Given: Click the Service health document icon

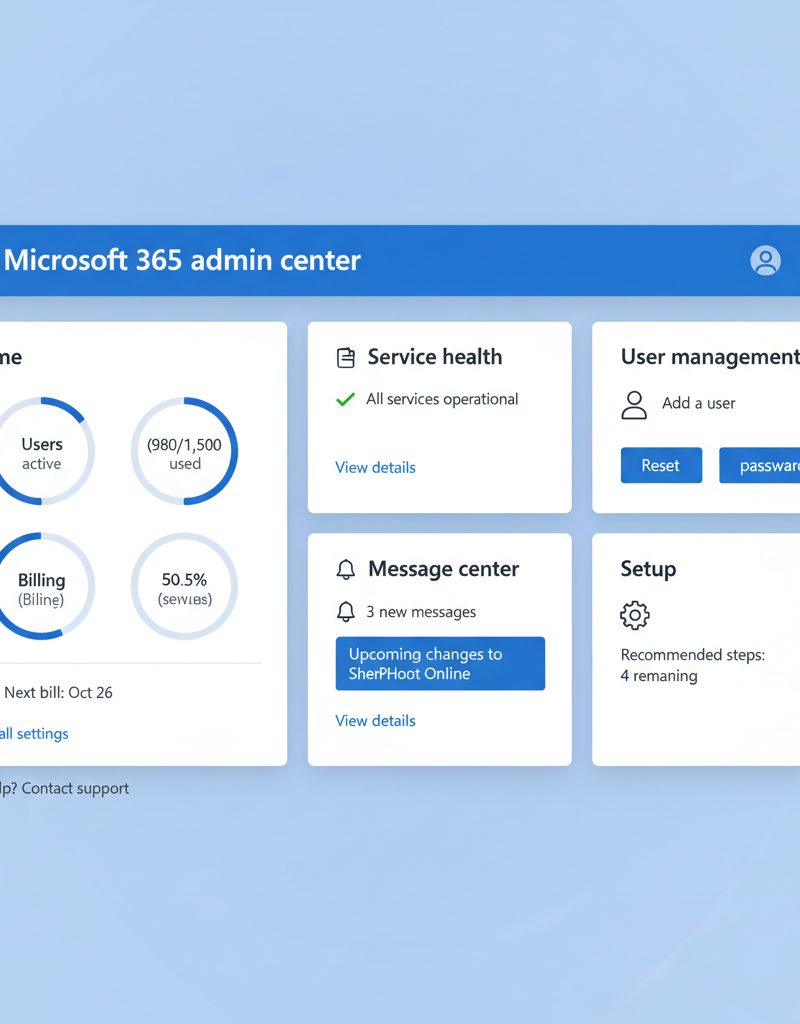Looking at the screenshot, I should pos(345,358).
